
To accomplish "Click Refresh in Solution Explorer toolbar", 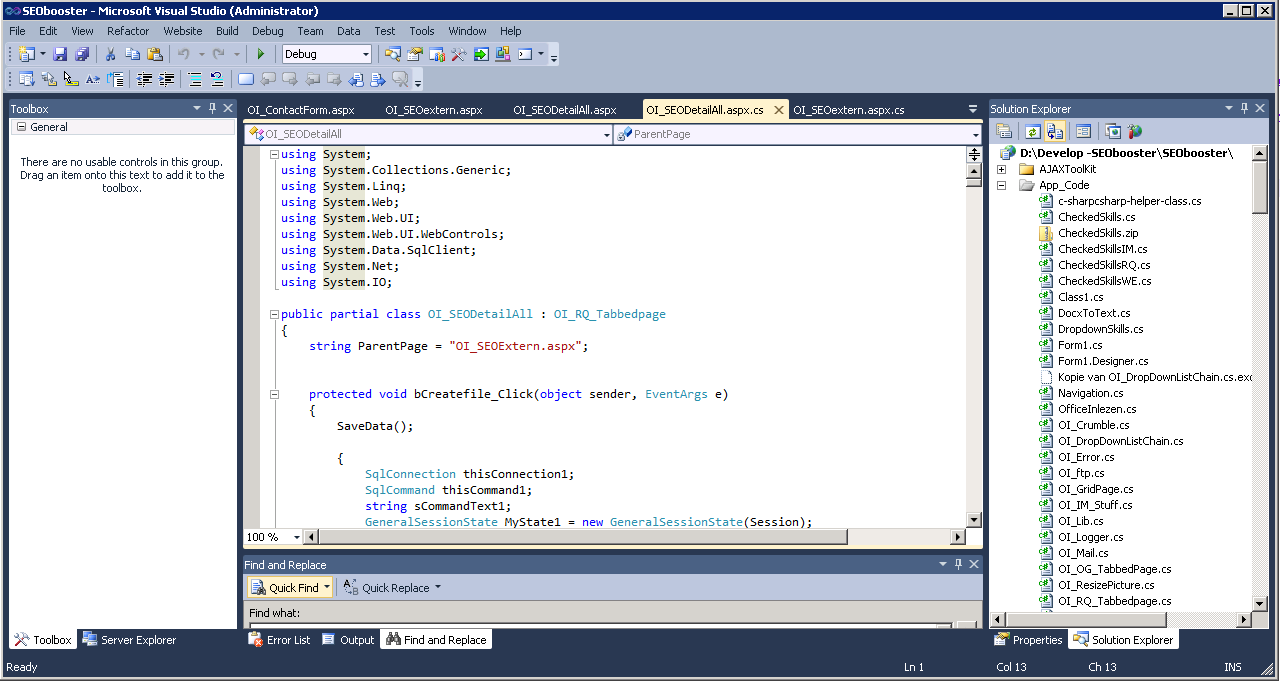I will click(x=1031, y=131).
